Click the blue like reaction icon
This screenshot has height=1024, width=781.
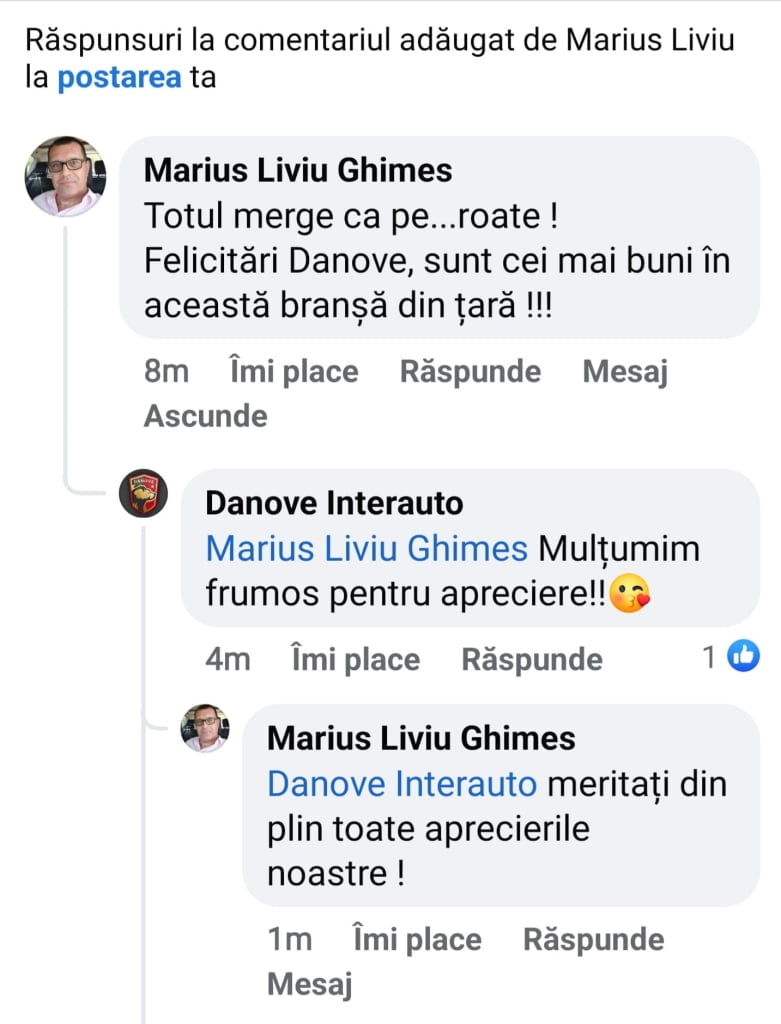click(x=743, y=657)
